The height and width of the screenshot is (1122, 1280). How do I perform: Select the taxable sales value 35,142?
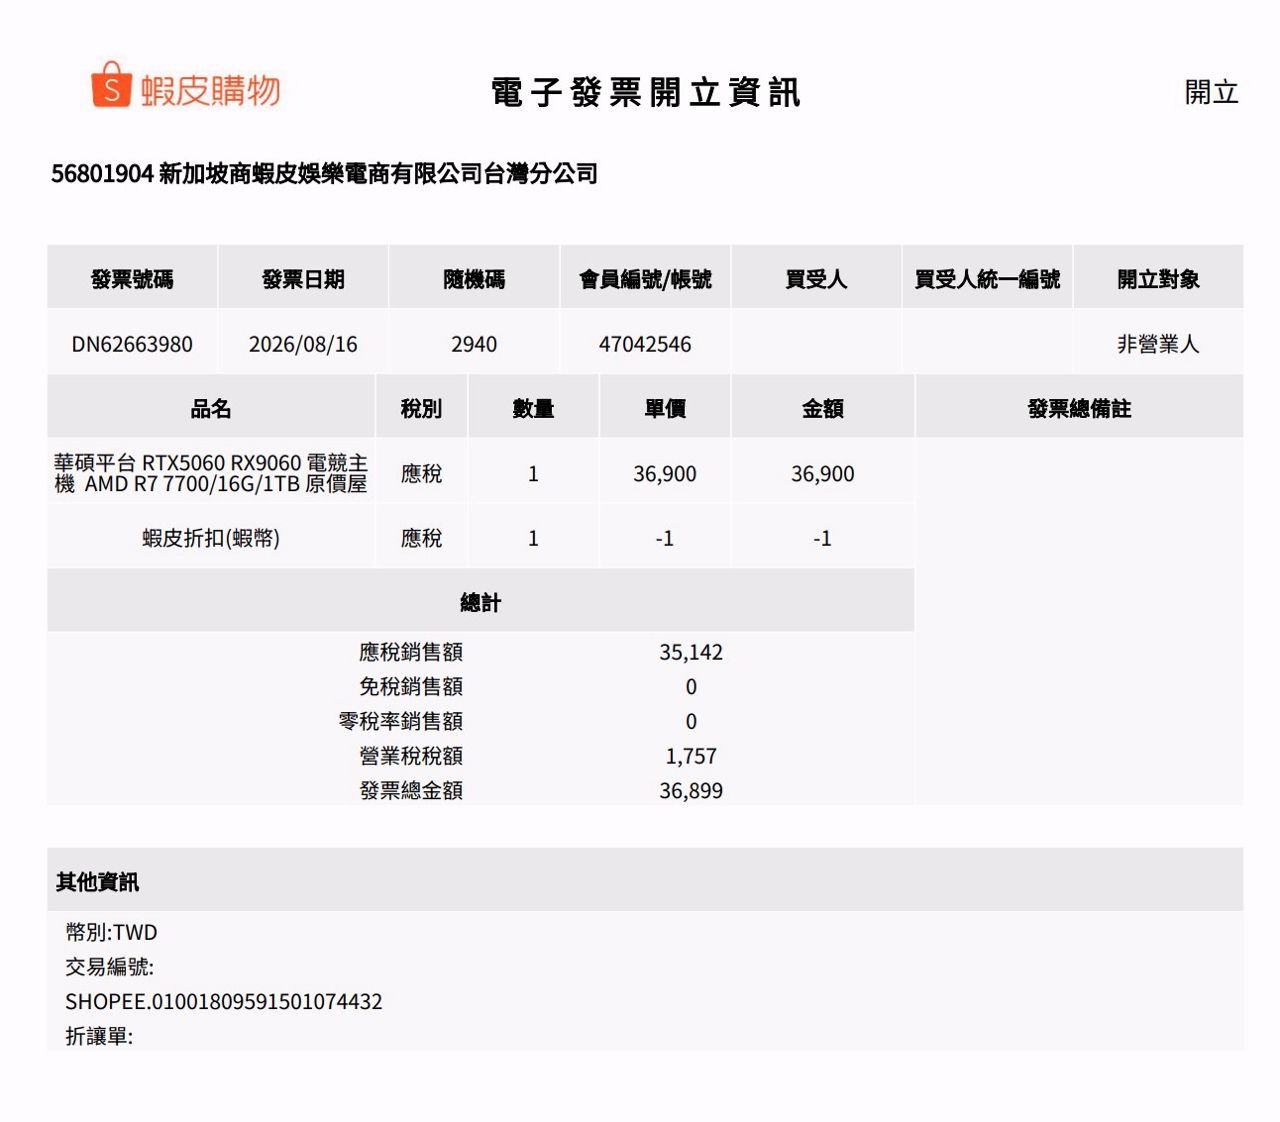[691, 652]
